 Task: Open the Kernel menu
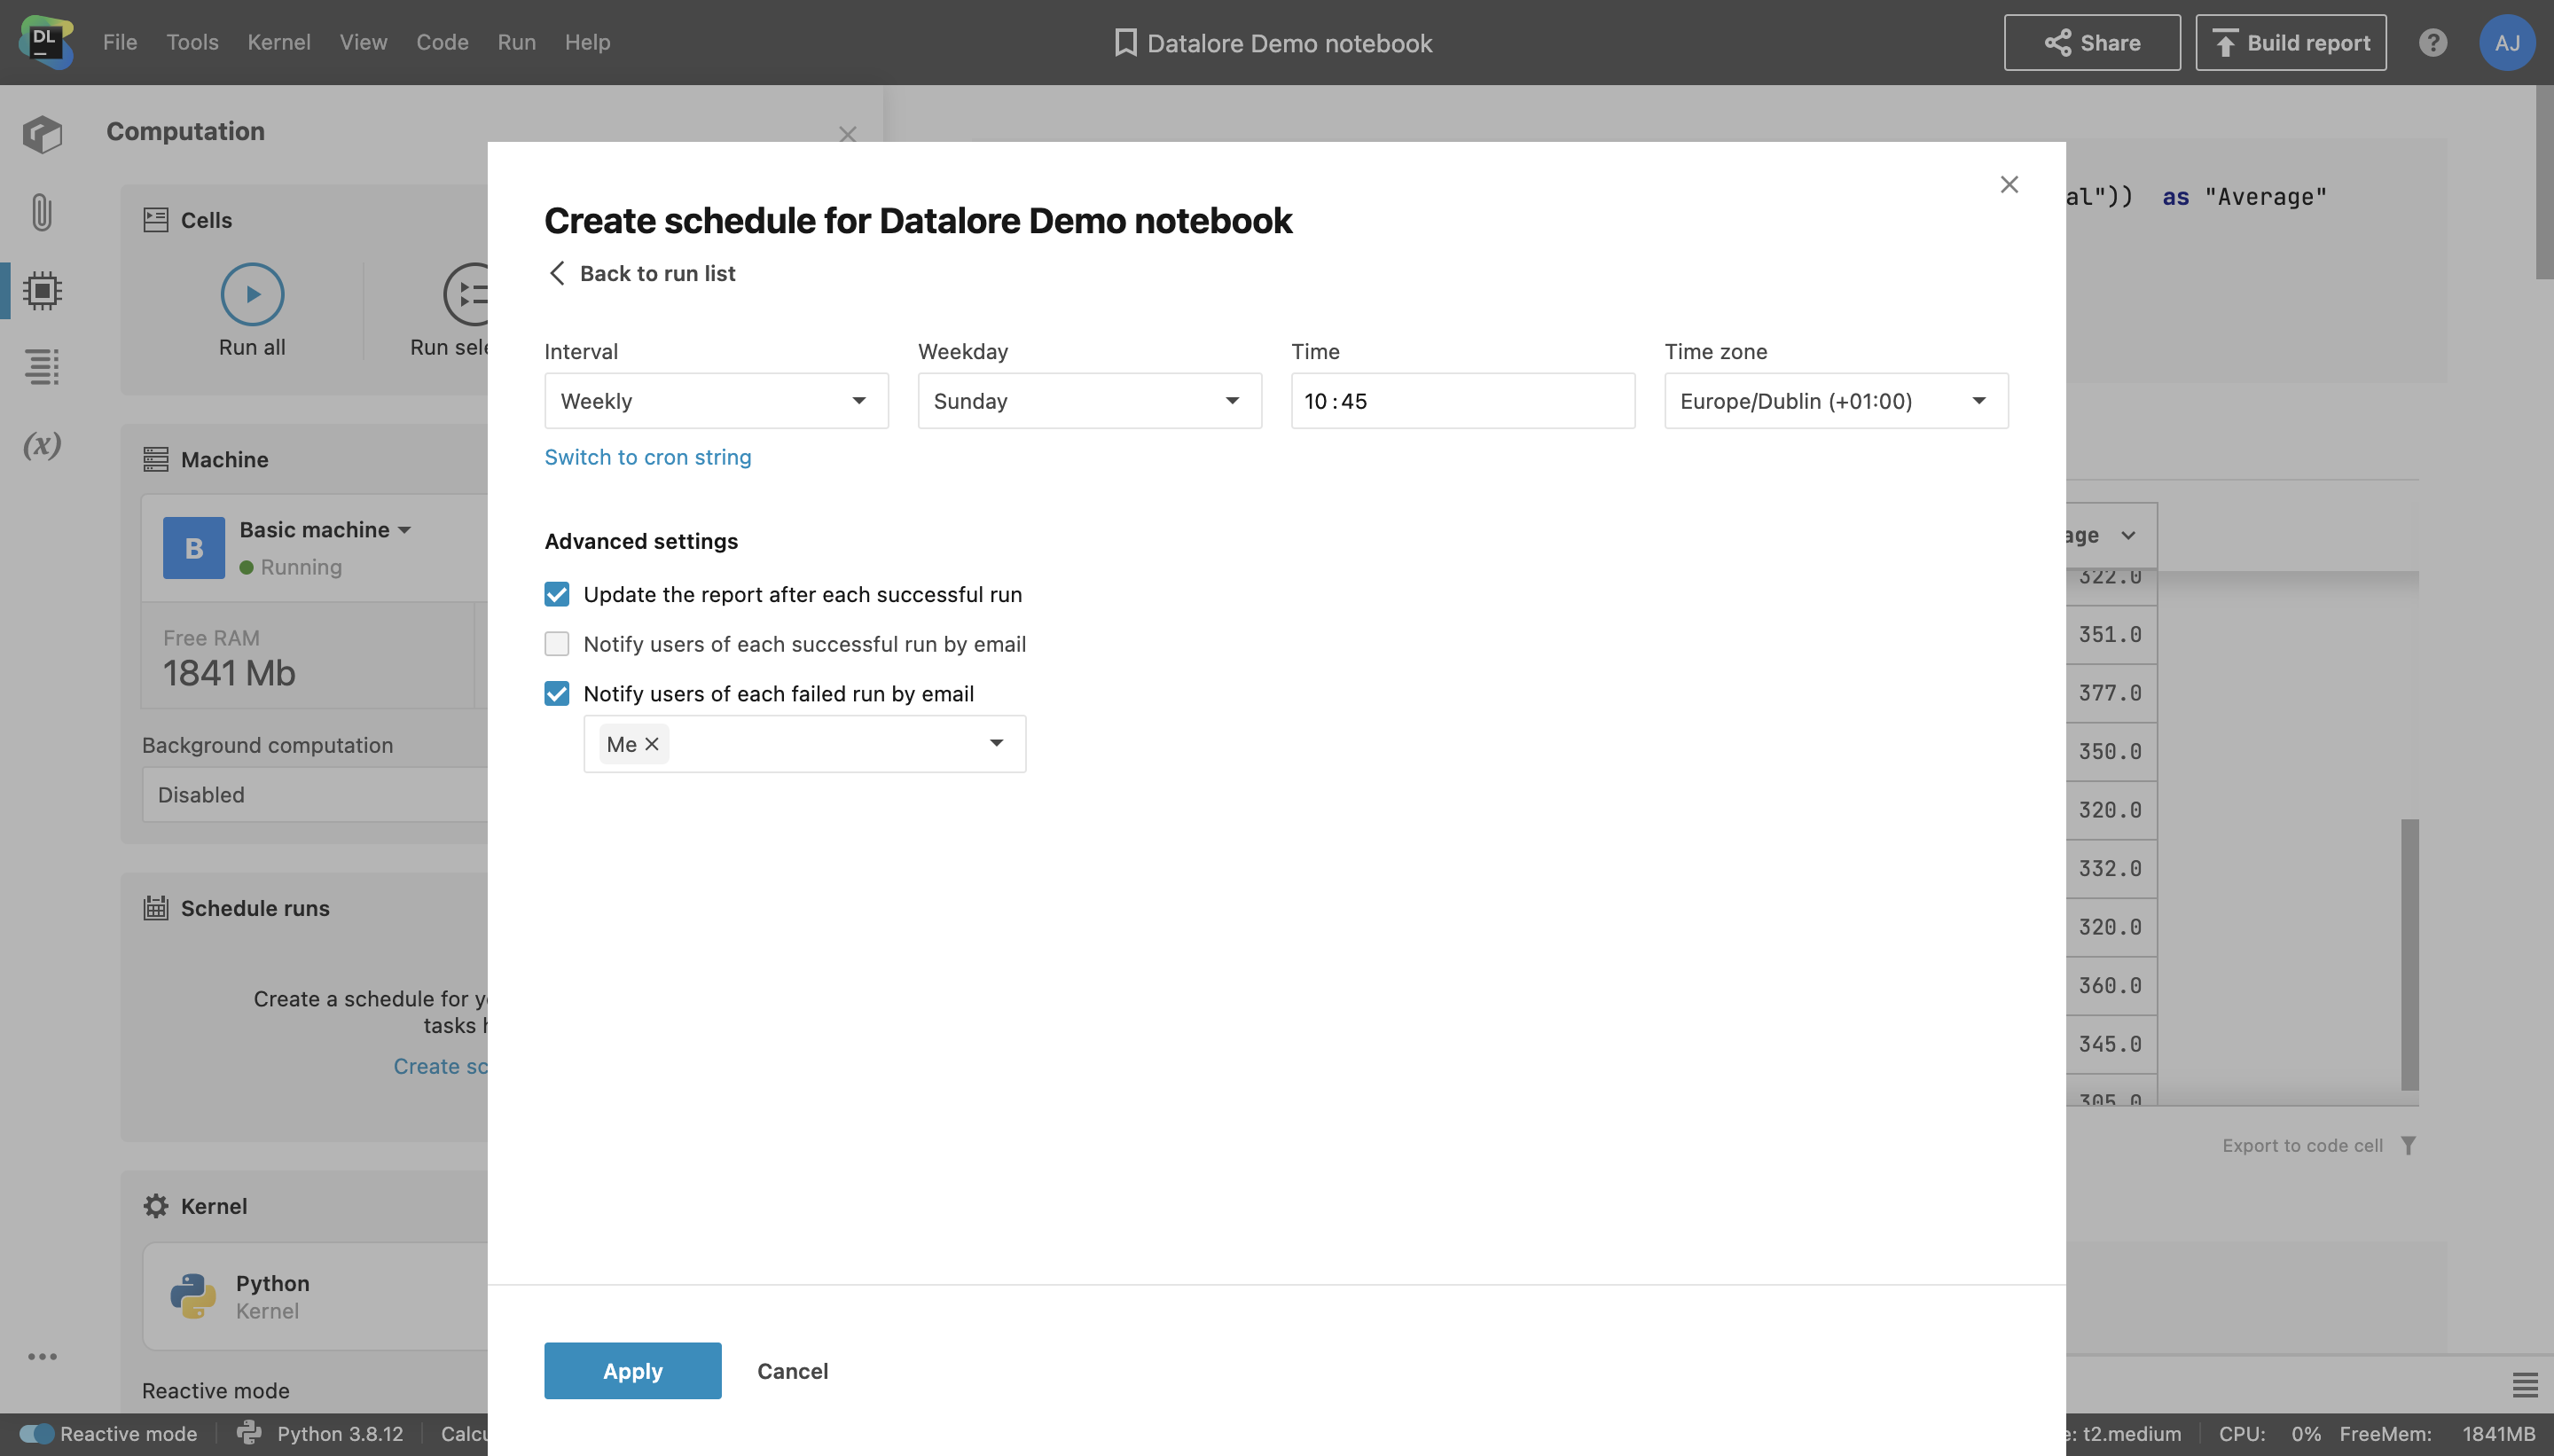point(278,42)
